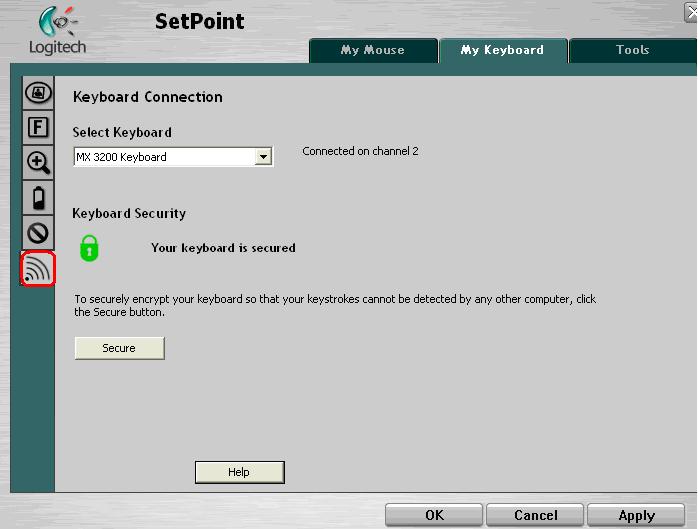Open the keyboard hot keys settings icon
Image resolution: width=698 pixels, height=529 pixels.
pos(38,93)
